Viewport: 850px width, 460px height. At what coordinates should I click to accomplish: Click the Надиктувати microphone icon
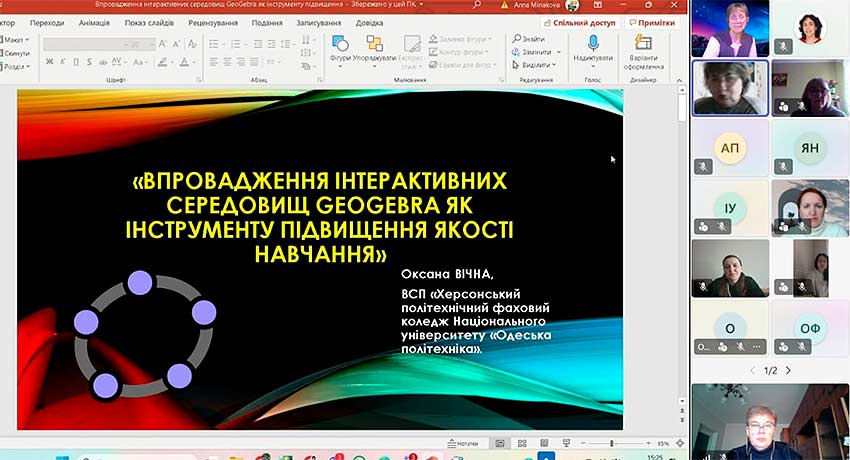click(x=593, y=43)
